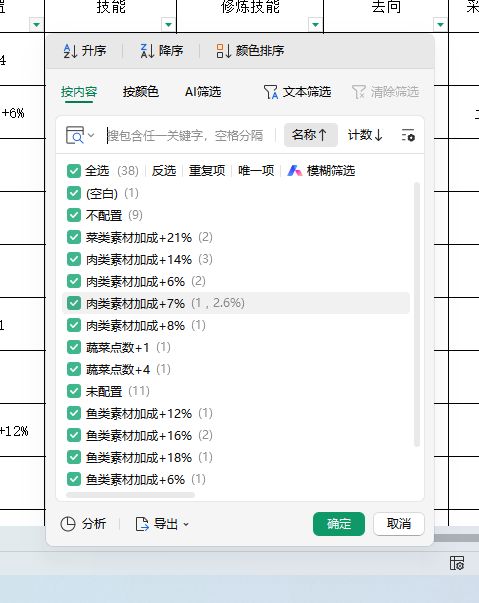This screenshot has height=603, width=479.
Task: Click the keyword search input field
Action: click(x=190, y=135)
